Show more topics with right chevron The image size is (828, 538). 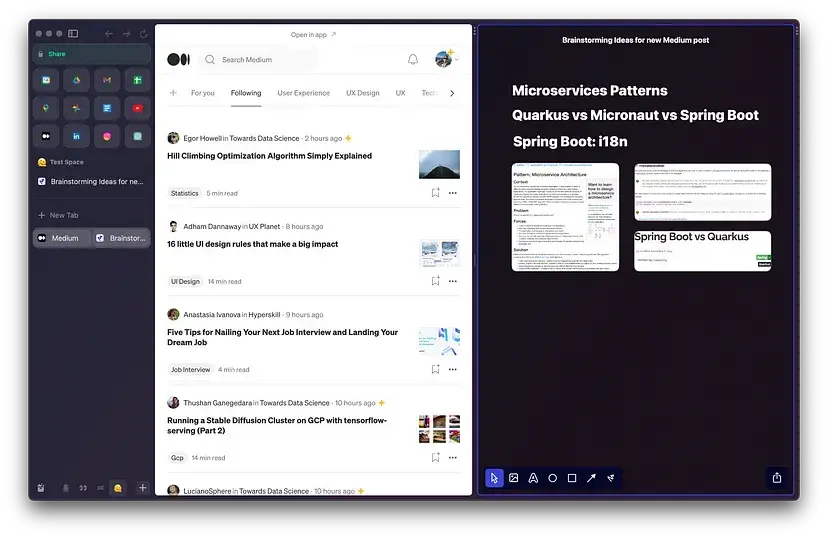click(x=452, y=93)
